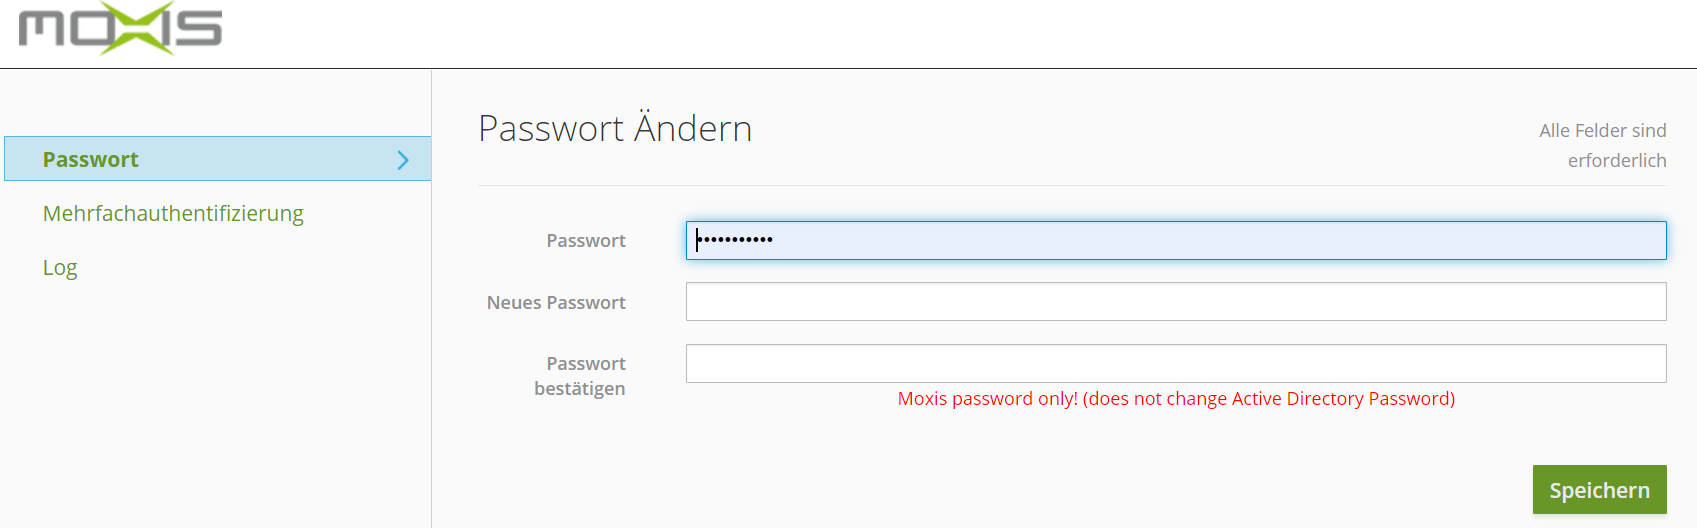
Task: Go to the Log section
Action: coord(60,268)
